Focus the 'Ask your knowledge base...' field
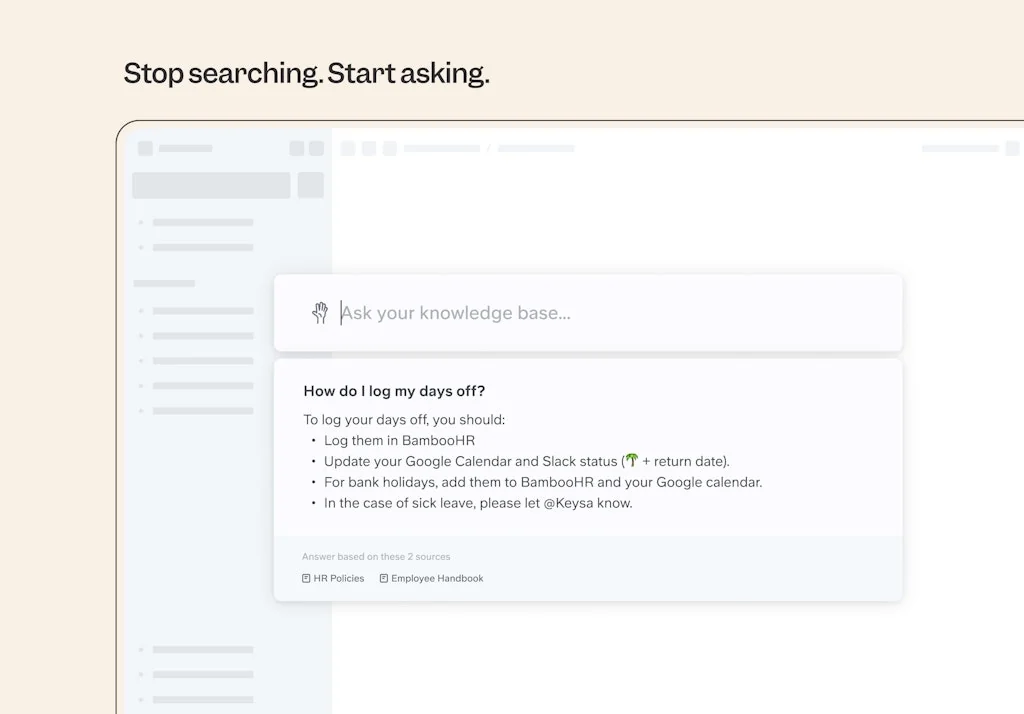1024x714 pixels. (600, 313)
